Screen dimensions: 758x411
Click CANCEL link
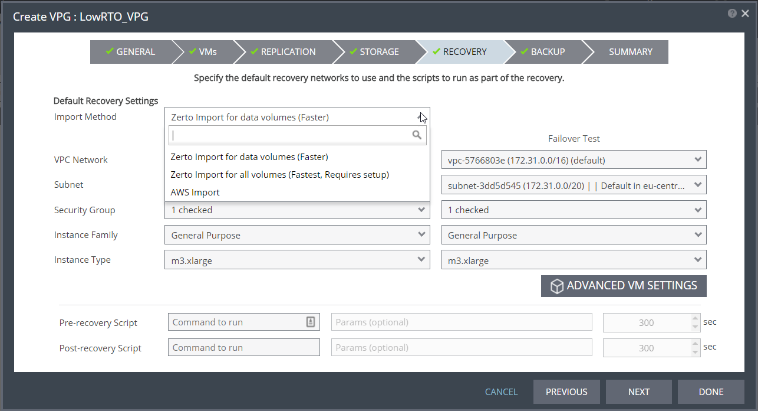coord(501,392)
